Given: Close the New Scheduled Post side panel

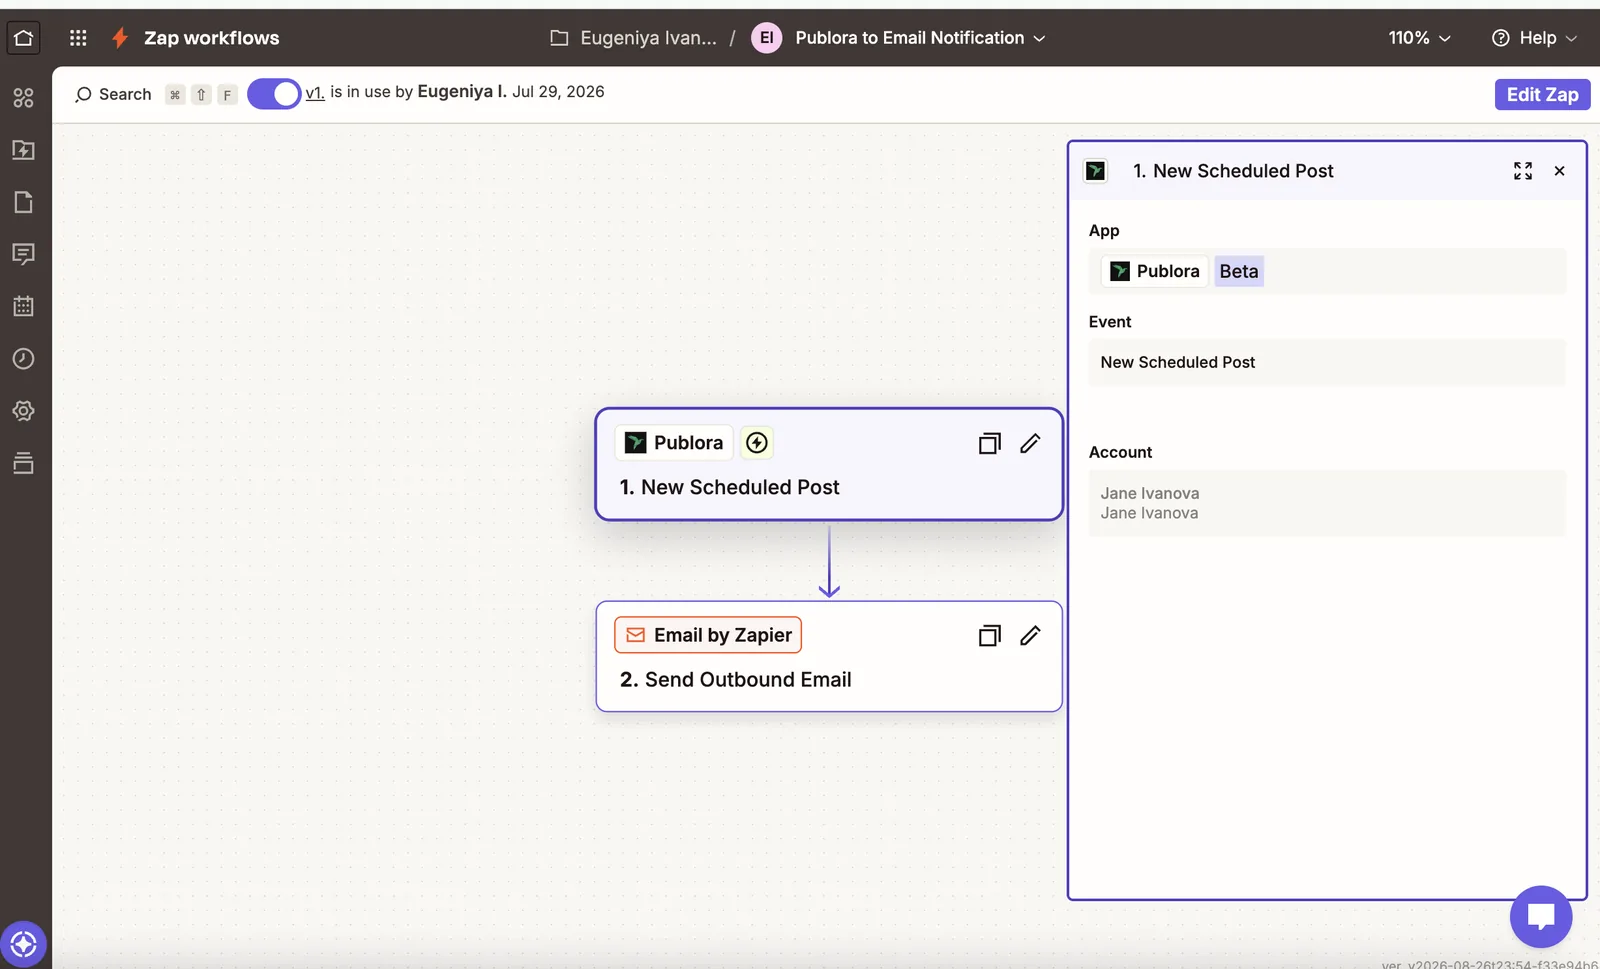Looking at the screenshot, I should [x=1559, y=171].
